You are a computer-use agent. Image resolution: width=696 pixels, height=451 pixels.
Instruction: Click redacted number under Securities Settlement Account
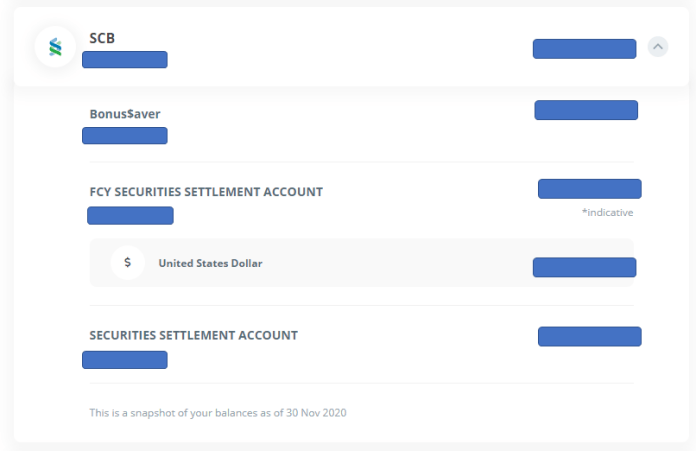click(125, 360)
